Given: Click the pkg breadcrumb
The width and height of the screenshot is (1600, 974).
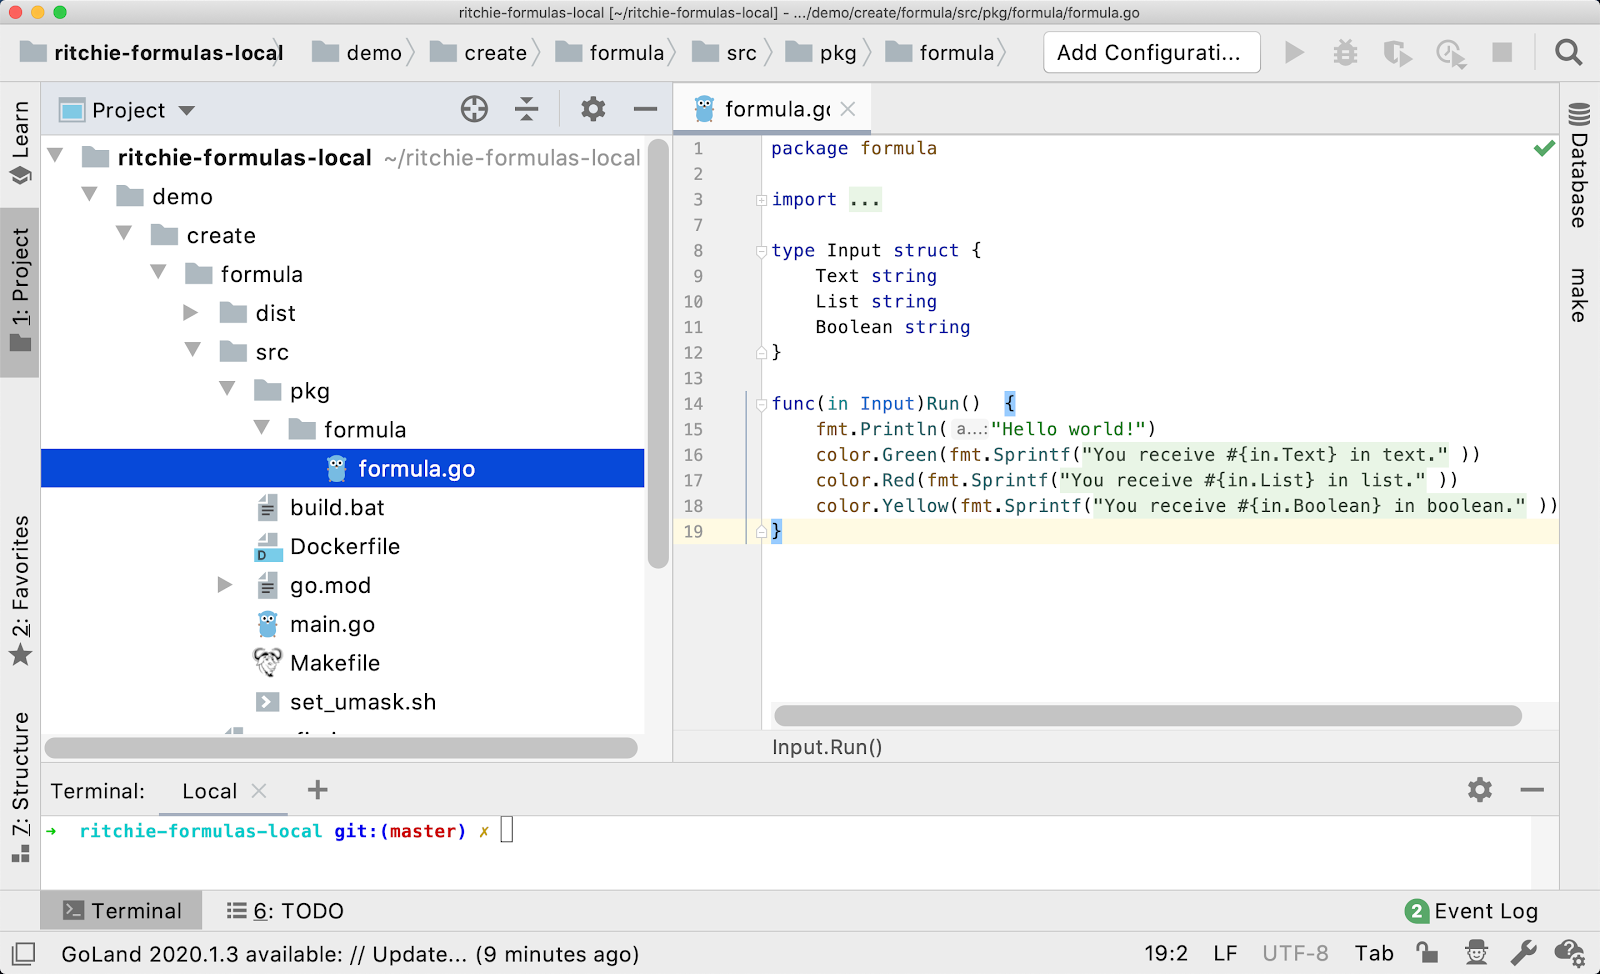Looking at the screenshot, I should click(822, 53).
